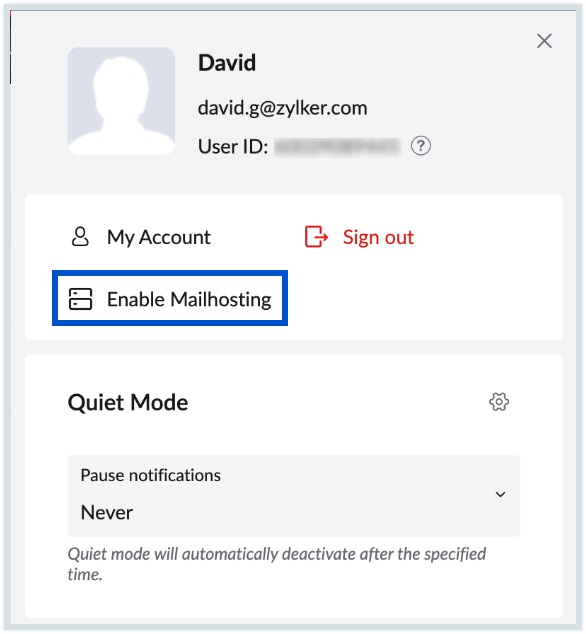The height and width of the screenshot is (634, 586).
Task: Open User ID help question mark icon
Action: coord(421,146)
